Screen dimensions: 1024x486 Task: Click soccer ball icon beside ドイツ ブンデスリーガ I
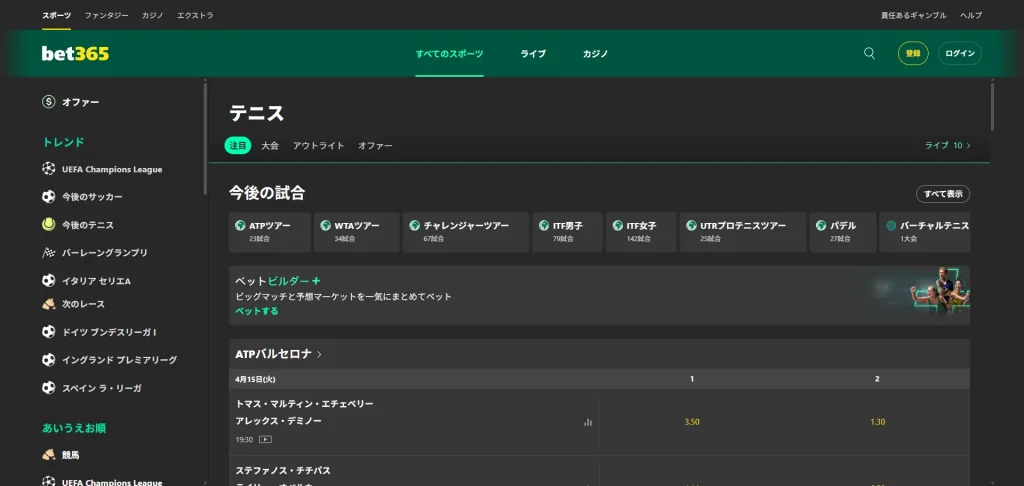(48, 332)
